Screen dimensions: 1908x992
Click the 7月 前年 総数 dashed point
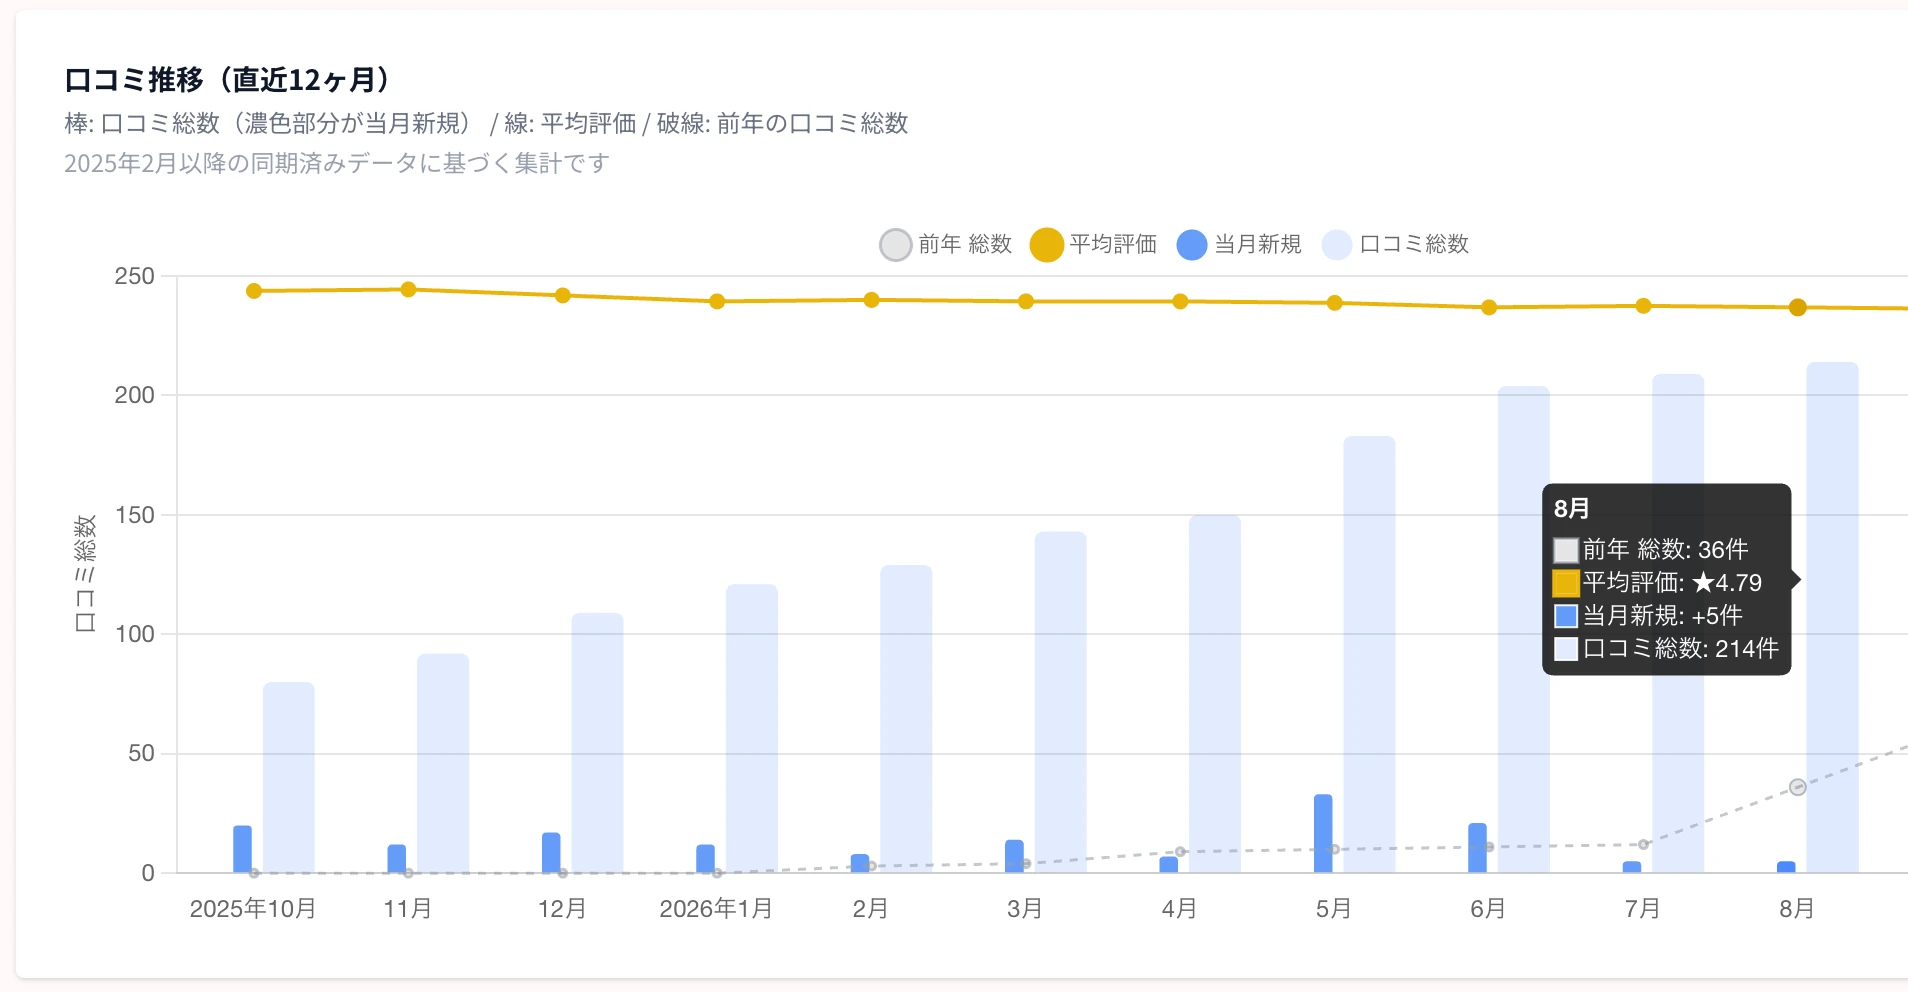[x=1643, y=845]
